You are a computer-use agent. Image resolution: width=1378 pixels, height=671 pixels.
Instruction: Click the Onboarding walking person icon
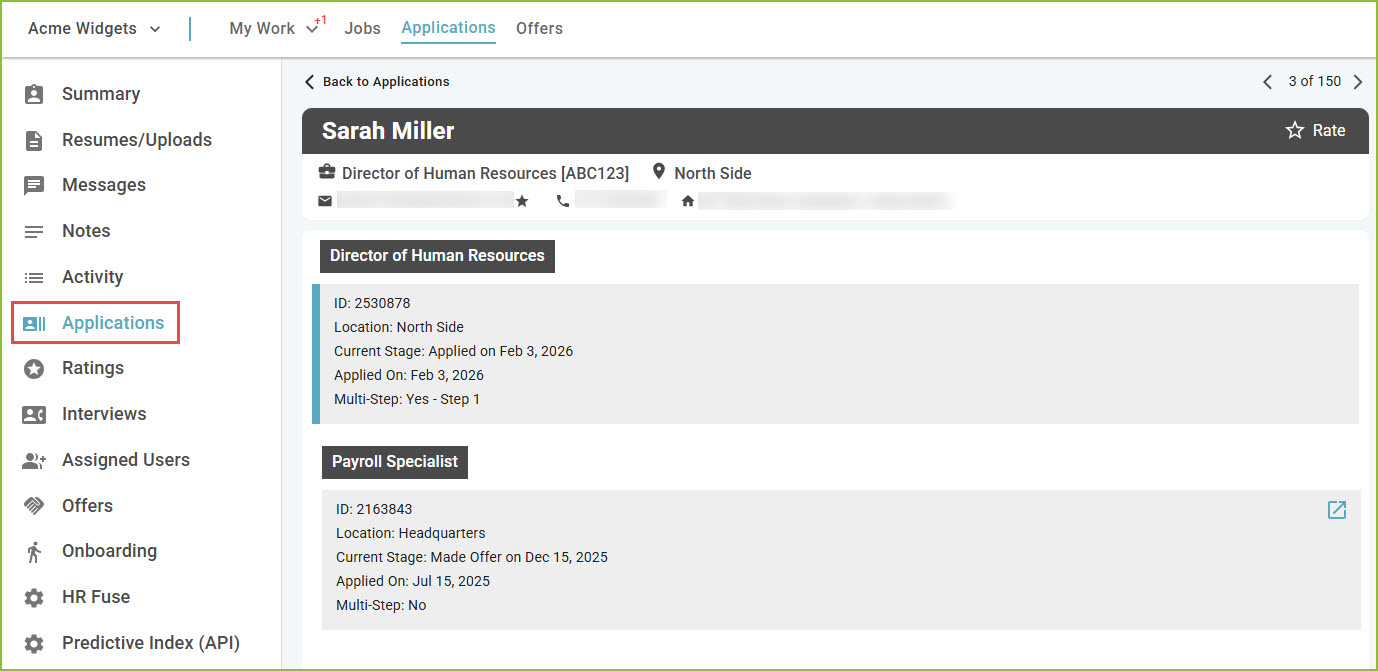[x=34, y=552]
